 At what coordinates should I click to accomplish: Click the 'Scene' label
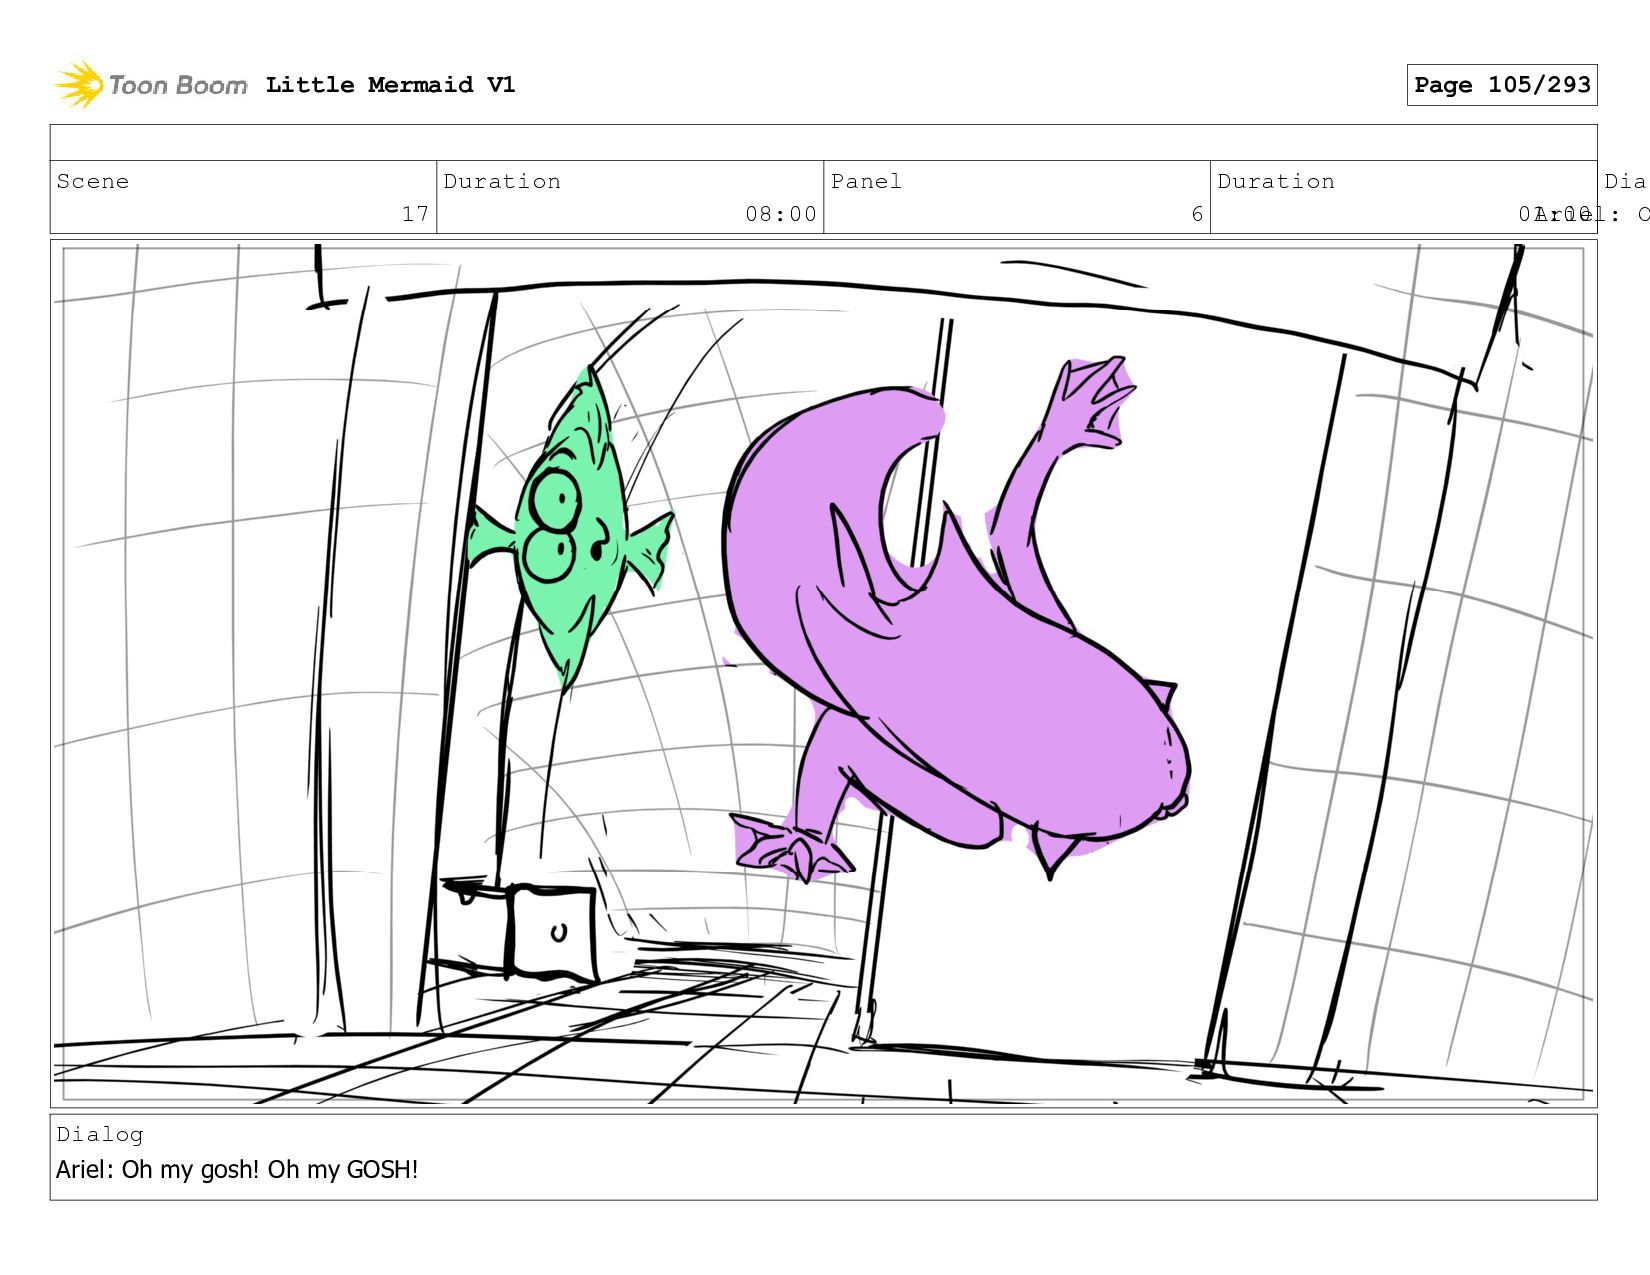(93, 181)
